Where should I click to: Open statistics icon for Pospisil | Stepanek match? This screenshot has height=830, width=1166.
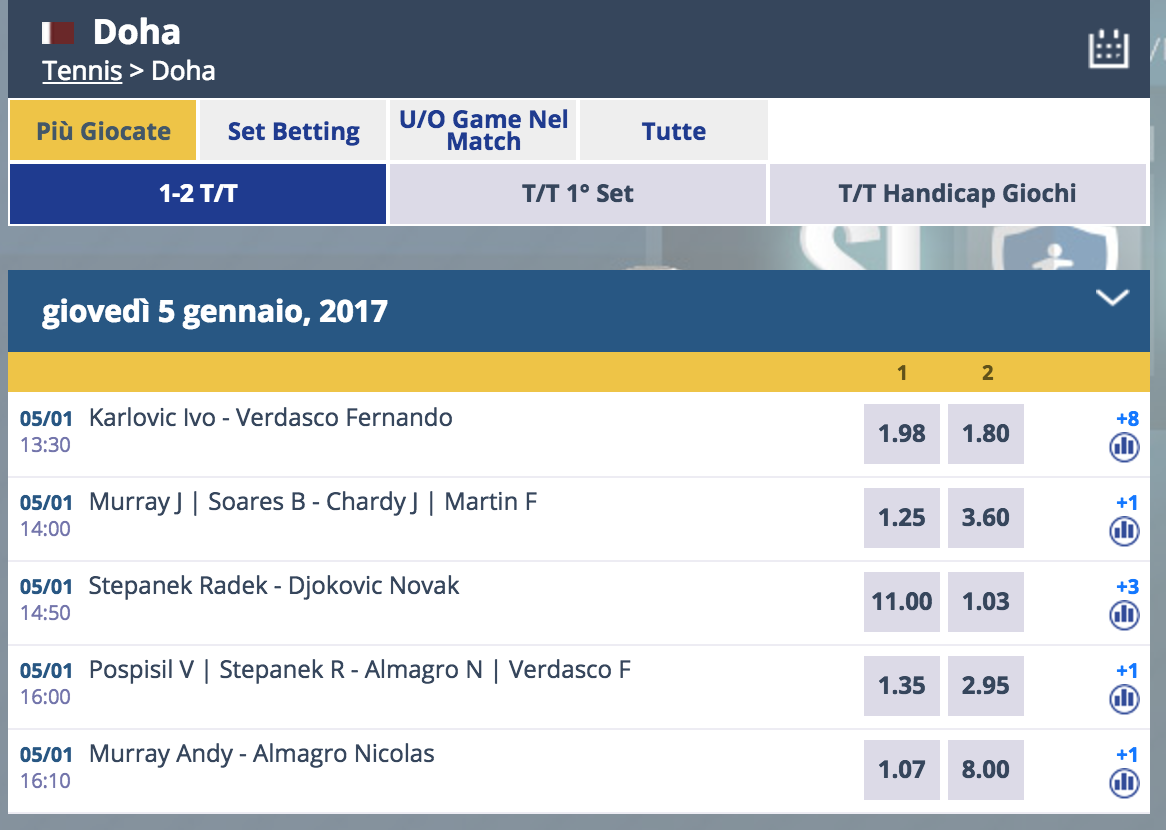(1124, 699)
